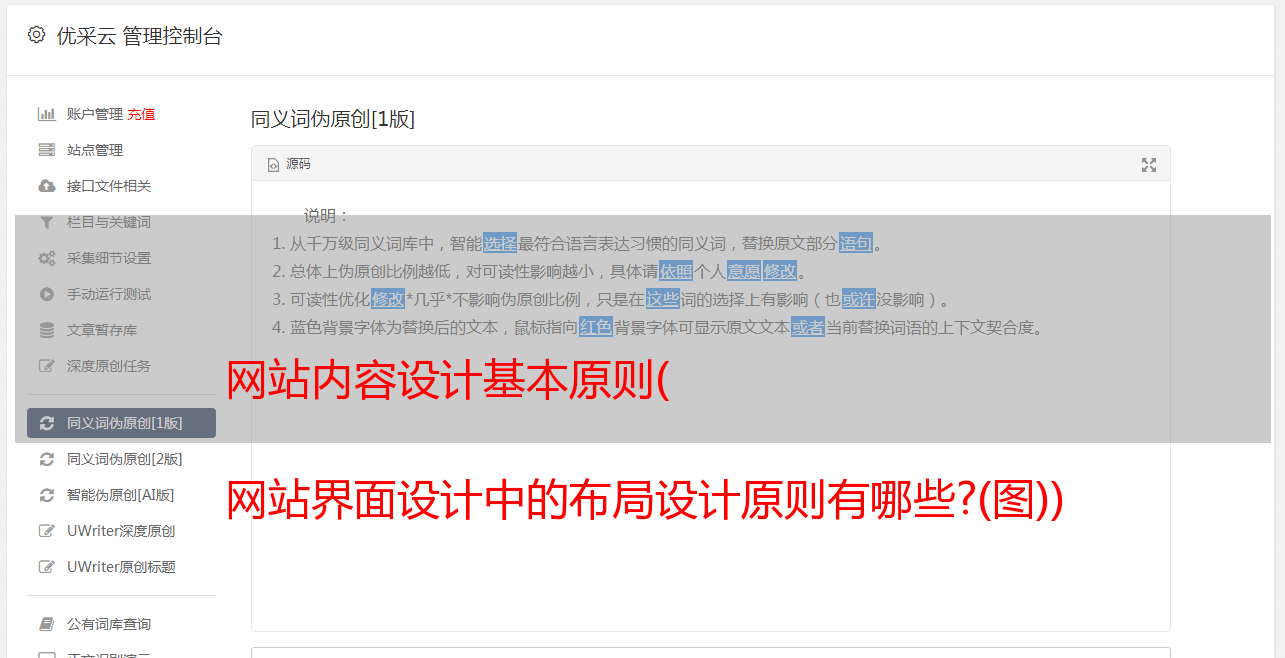Click the edit icon beside UWriter深度原创
The height and width of the screenshot is (658, 1285).
[46, 531]
